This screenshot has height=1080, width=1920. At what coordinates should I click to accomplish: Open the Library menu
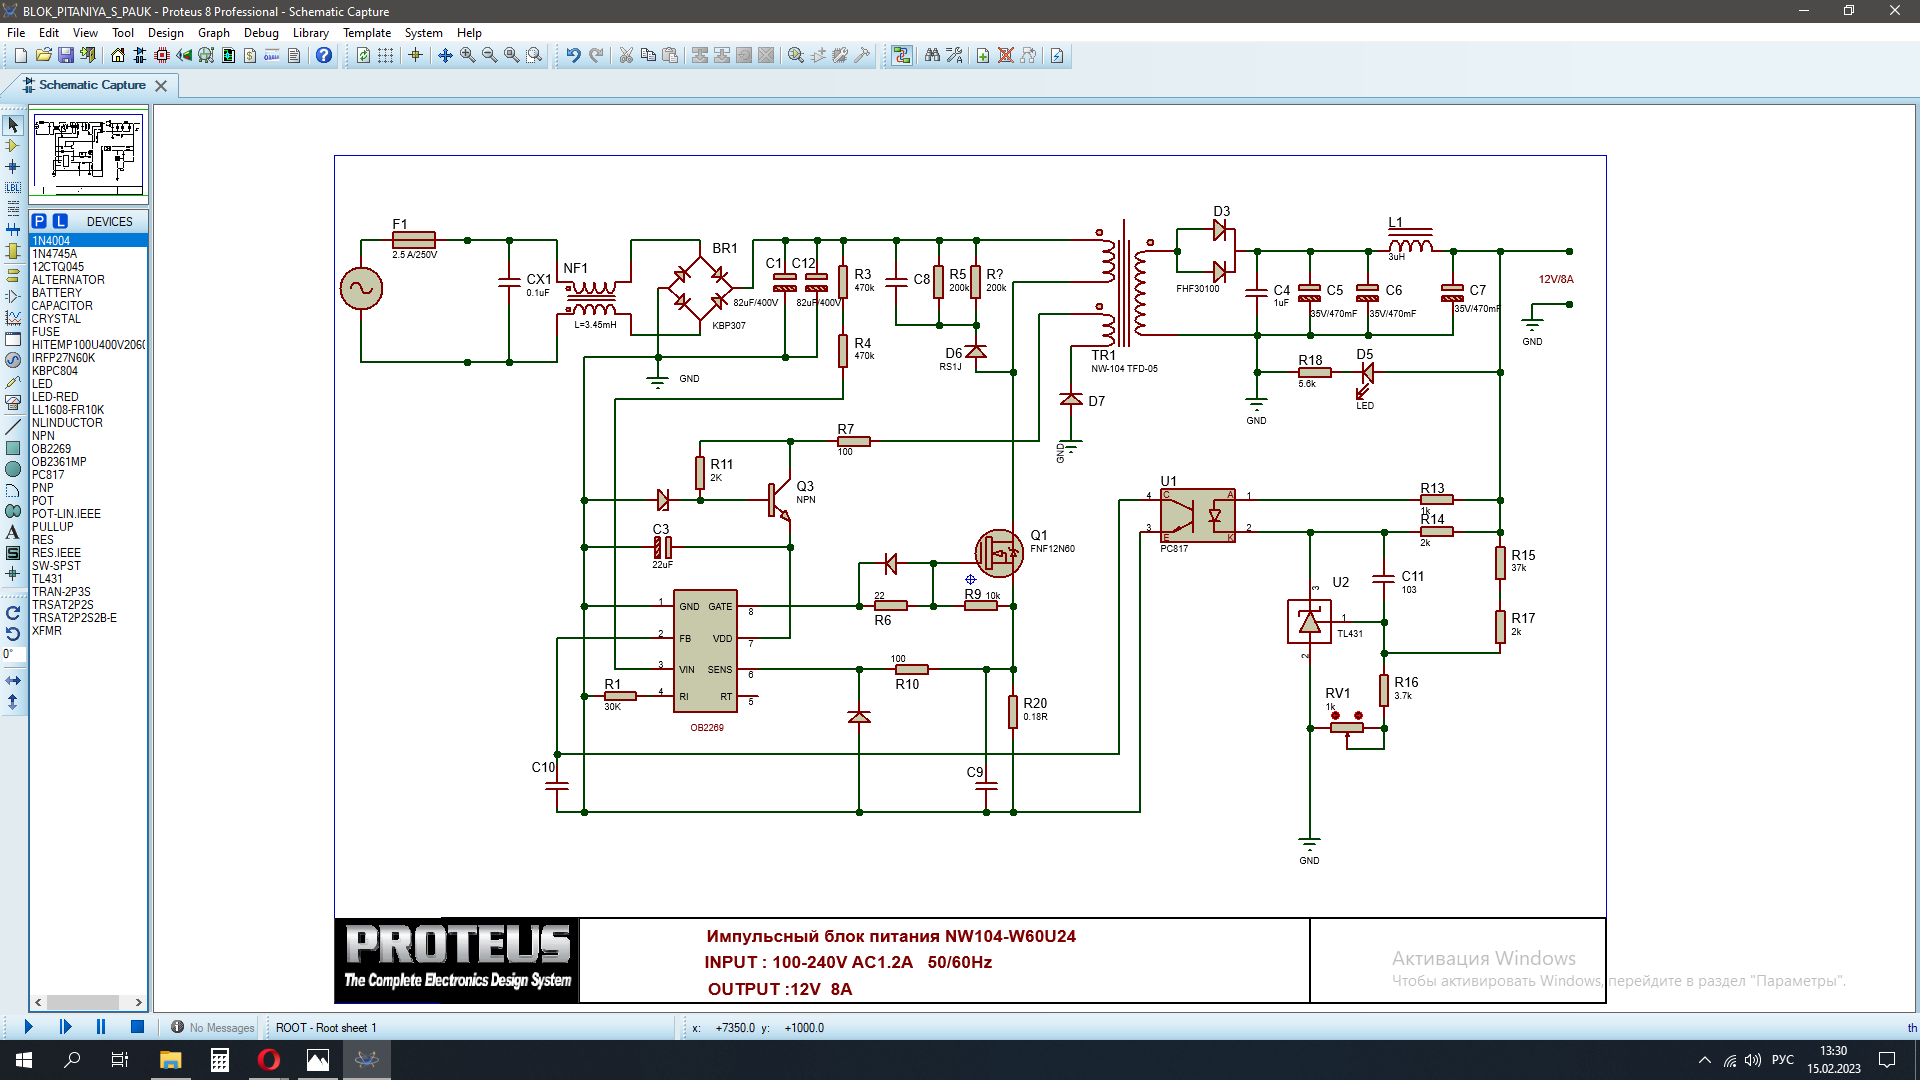tap(310, 33)
